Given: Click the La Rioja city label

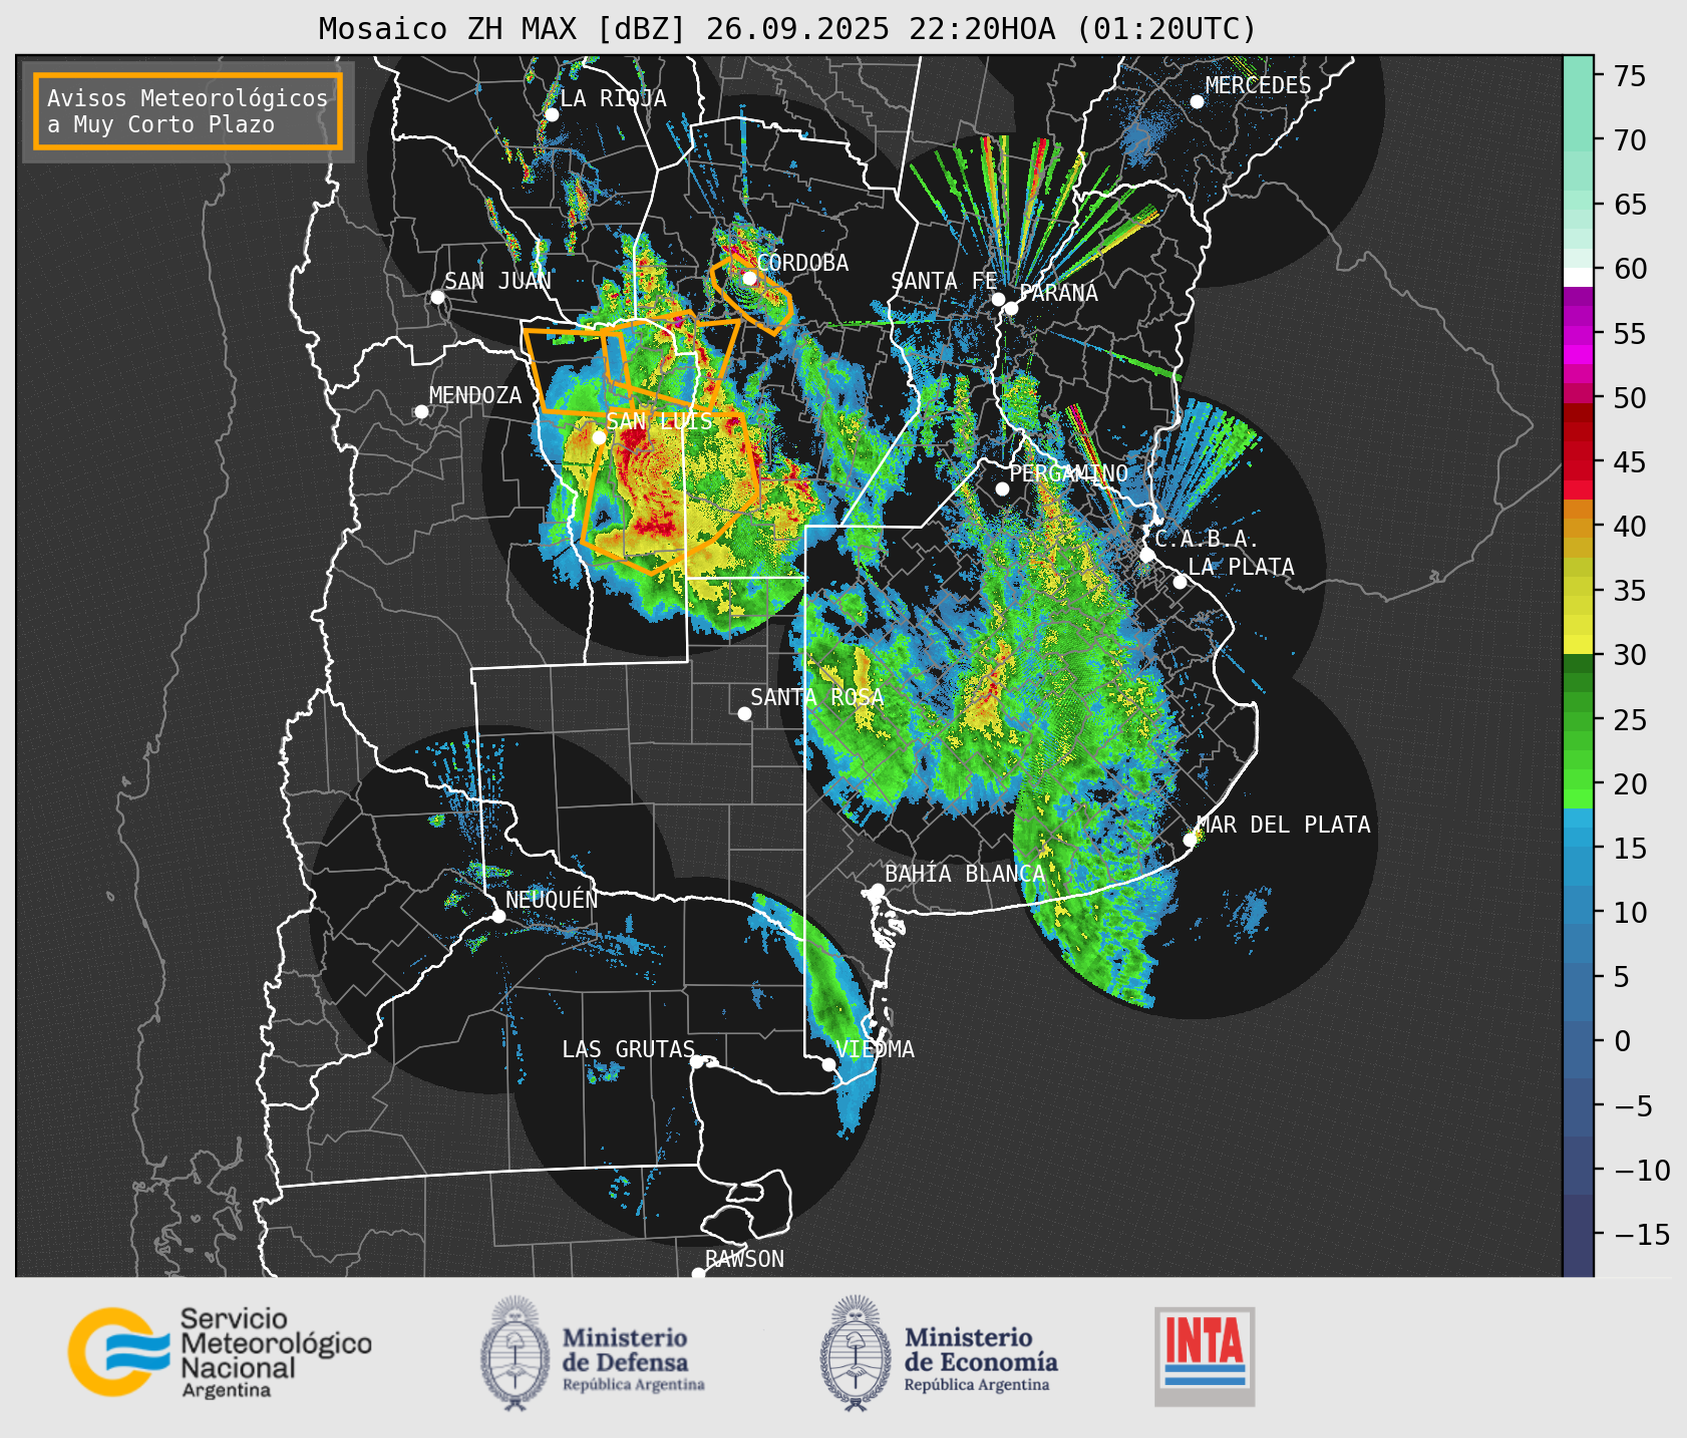Looking at the screenshot, I should [612, 98].
